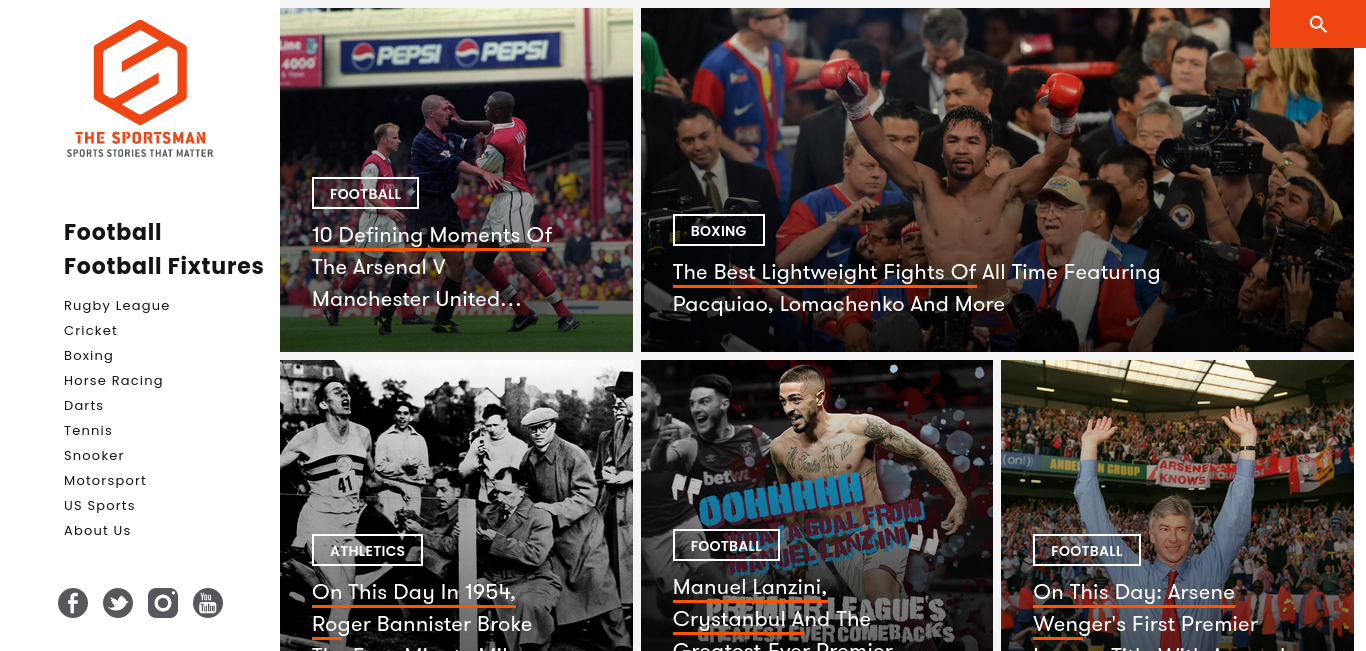Screen dimensions: 1366x651
Task: Click the ATHLETICS category tag
Action: click(x=367, y=550)
